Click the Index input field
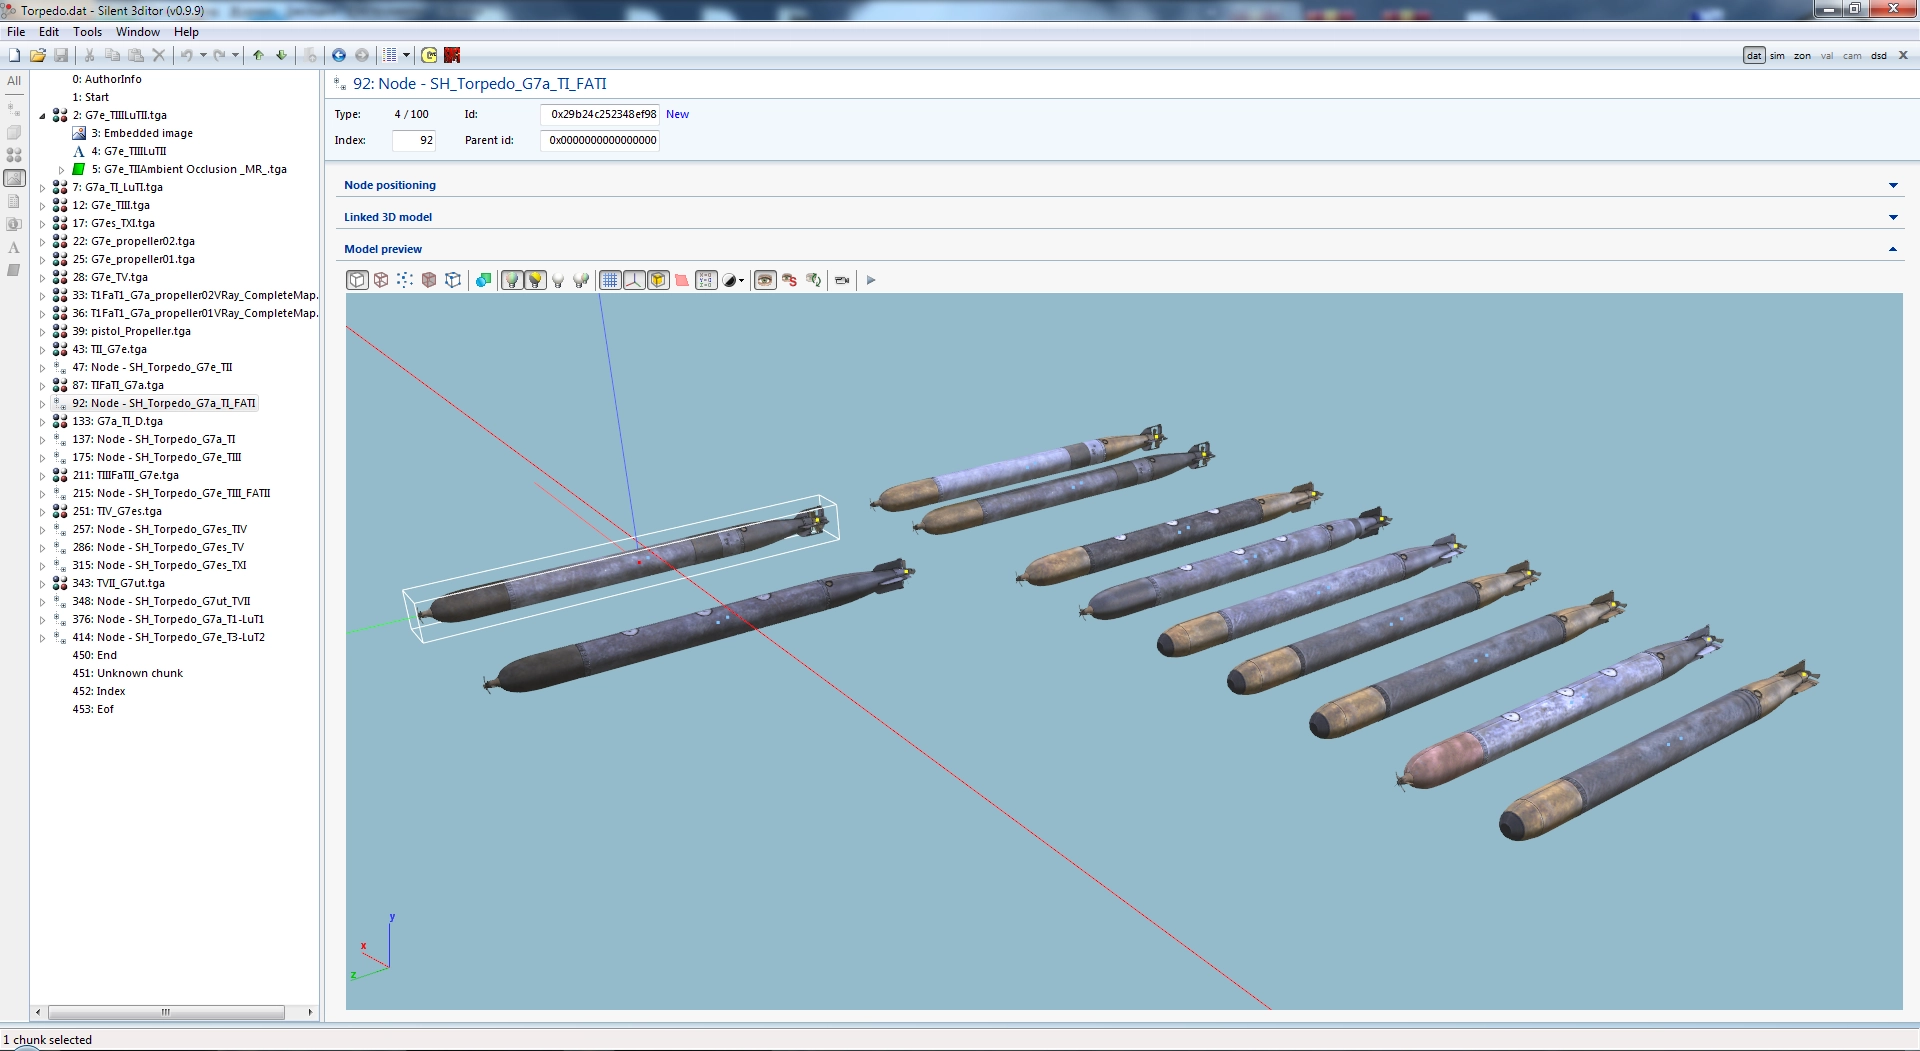Viewport: 1920px width, 1051px height. pos(414,141)
